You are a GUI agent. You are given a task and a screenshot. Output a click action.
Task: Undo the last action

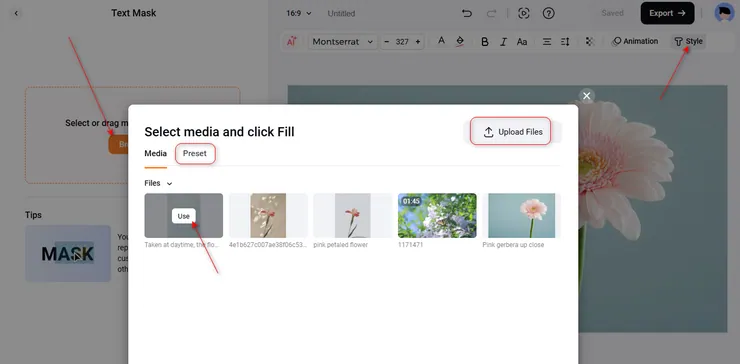[x=467, y=13]
